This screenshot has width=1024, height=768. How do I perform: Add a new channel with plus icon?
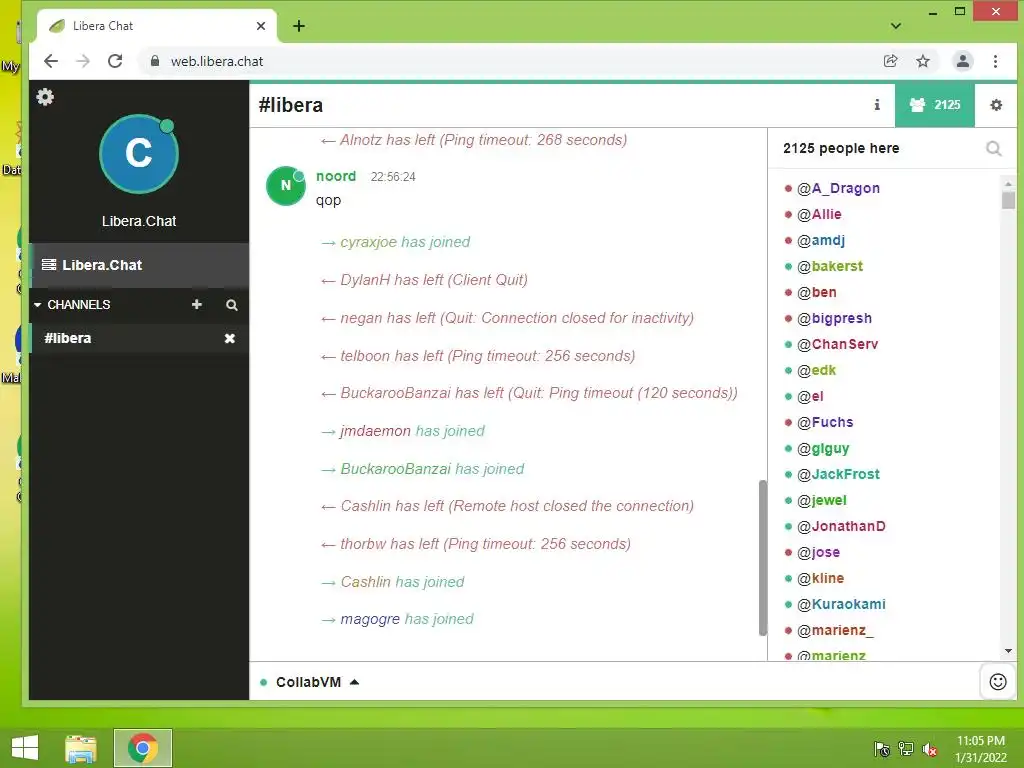pos(197,304)
